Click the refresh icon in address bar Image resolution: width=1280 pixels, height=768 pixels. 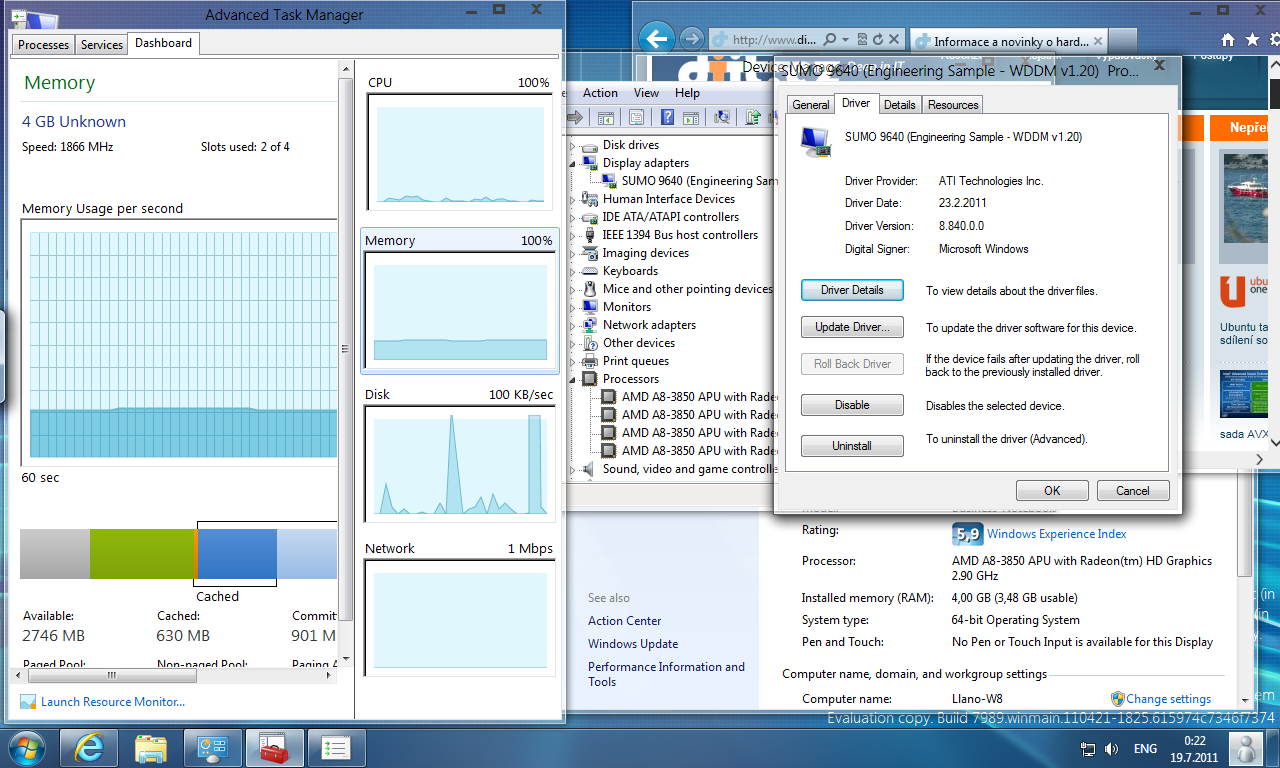tap(877, 40)
